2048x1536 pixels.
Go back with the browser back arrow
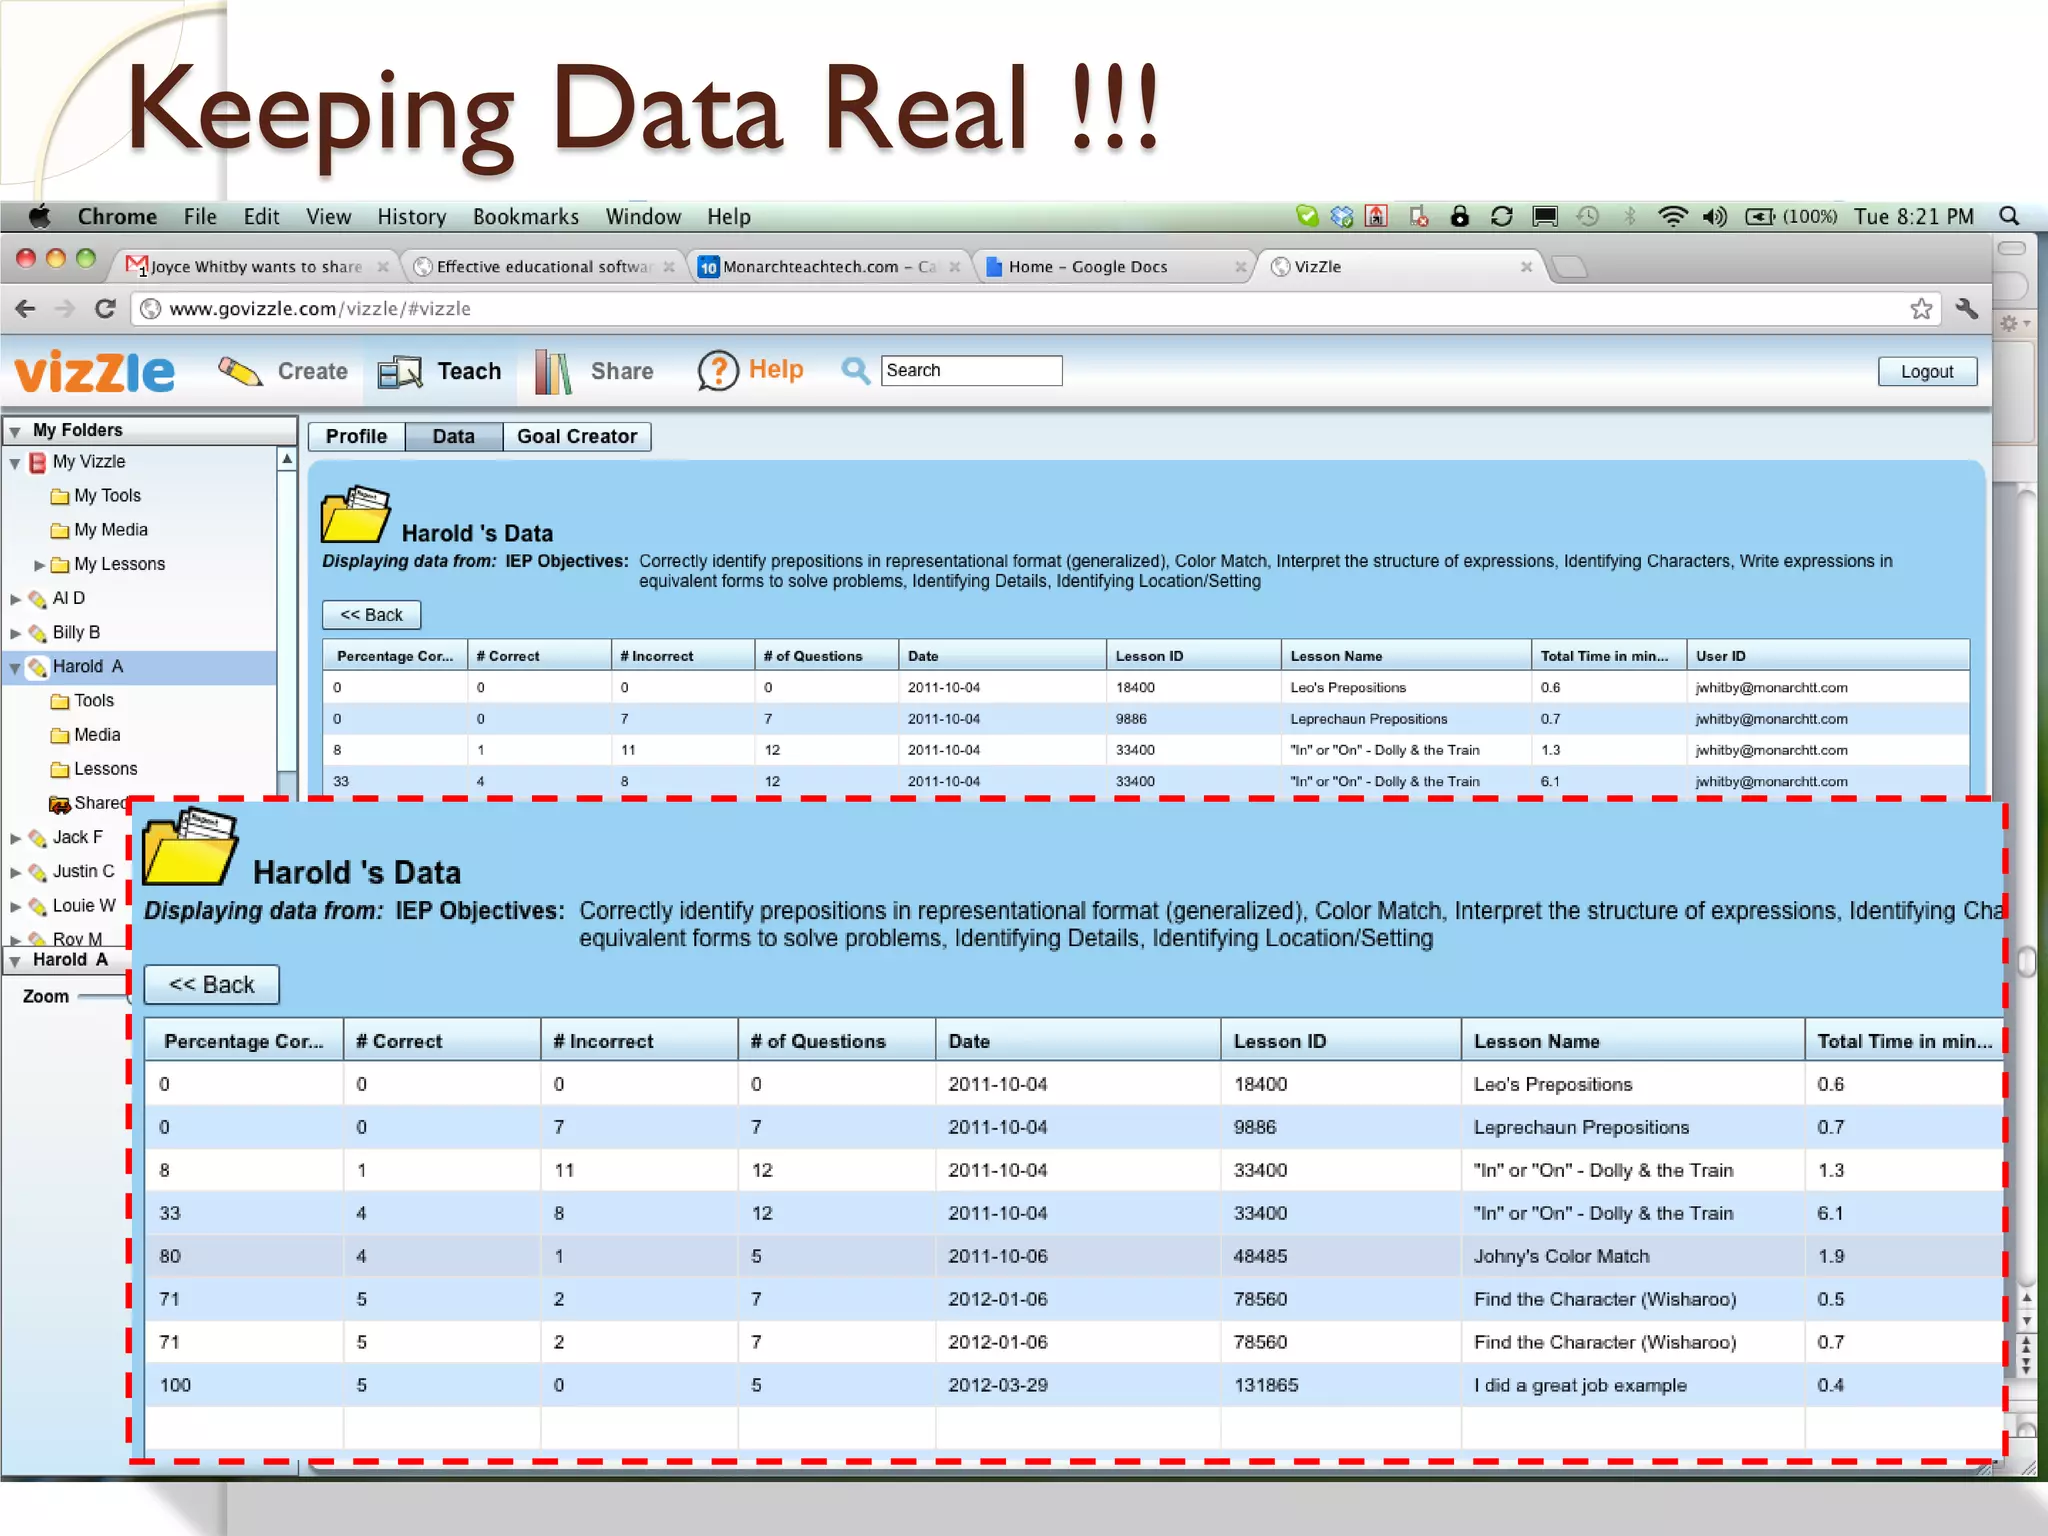(x=26, y=309)
